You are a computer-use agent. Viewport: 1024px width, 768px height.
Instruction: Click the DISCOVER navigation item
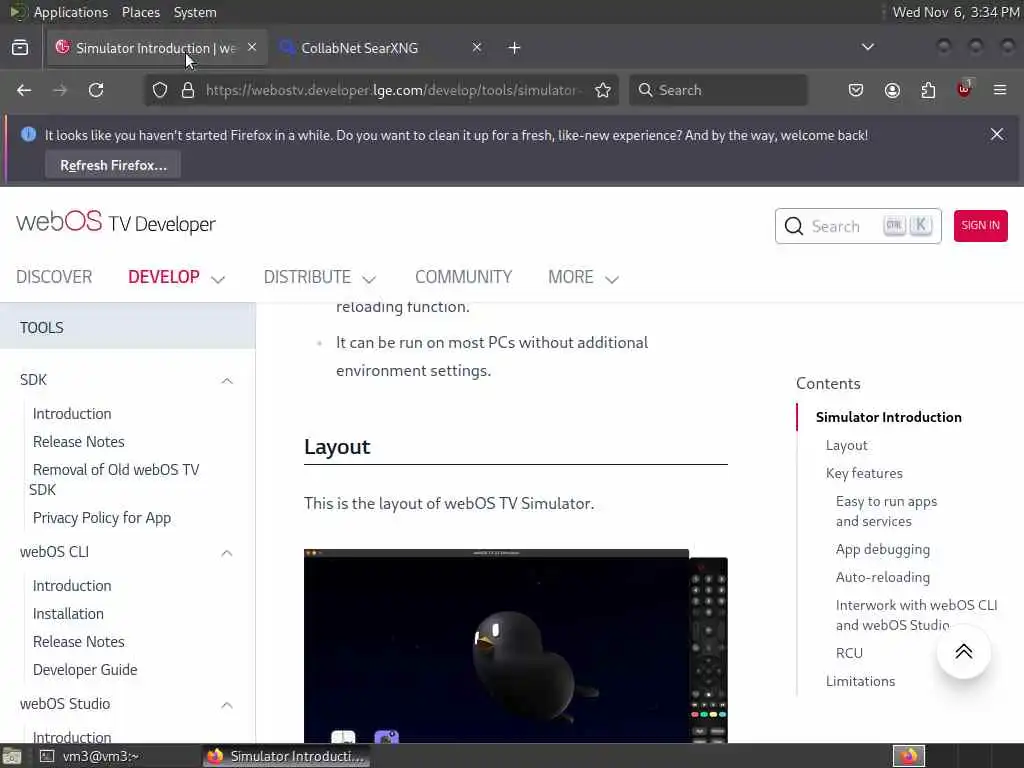(x=54, y=277)
